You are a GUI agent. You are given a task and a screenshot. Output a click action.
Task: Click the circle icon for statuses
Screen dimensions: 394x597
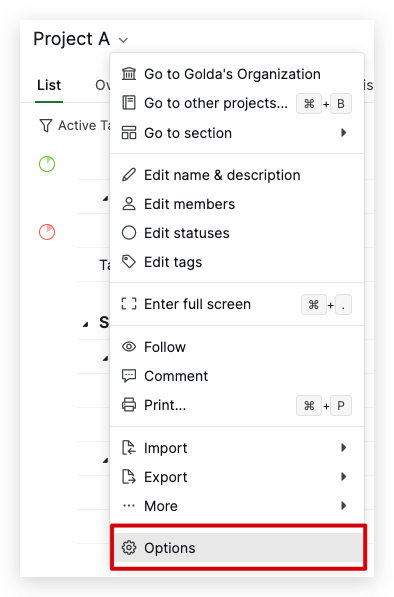(129, 233)
